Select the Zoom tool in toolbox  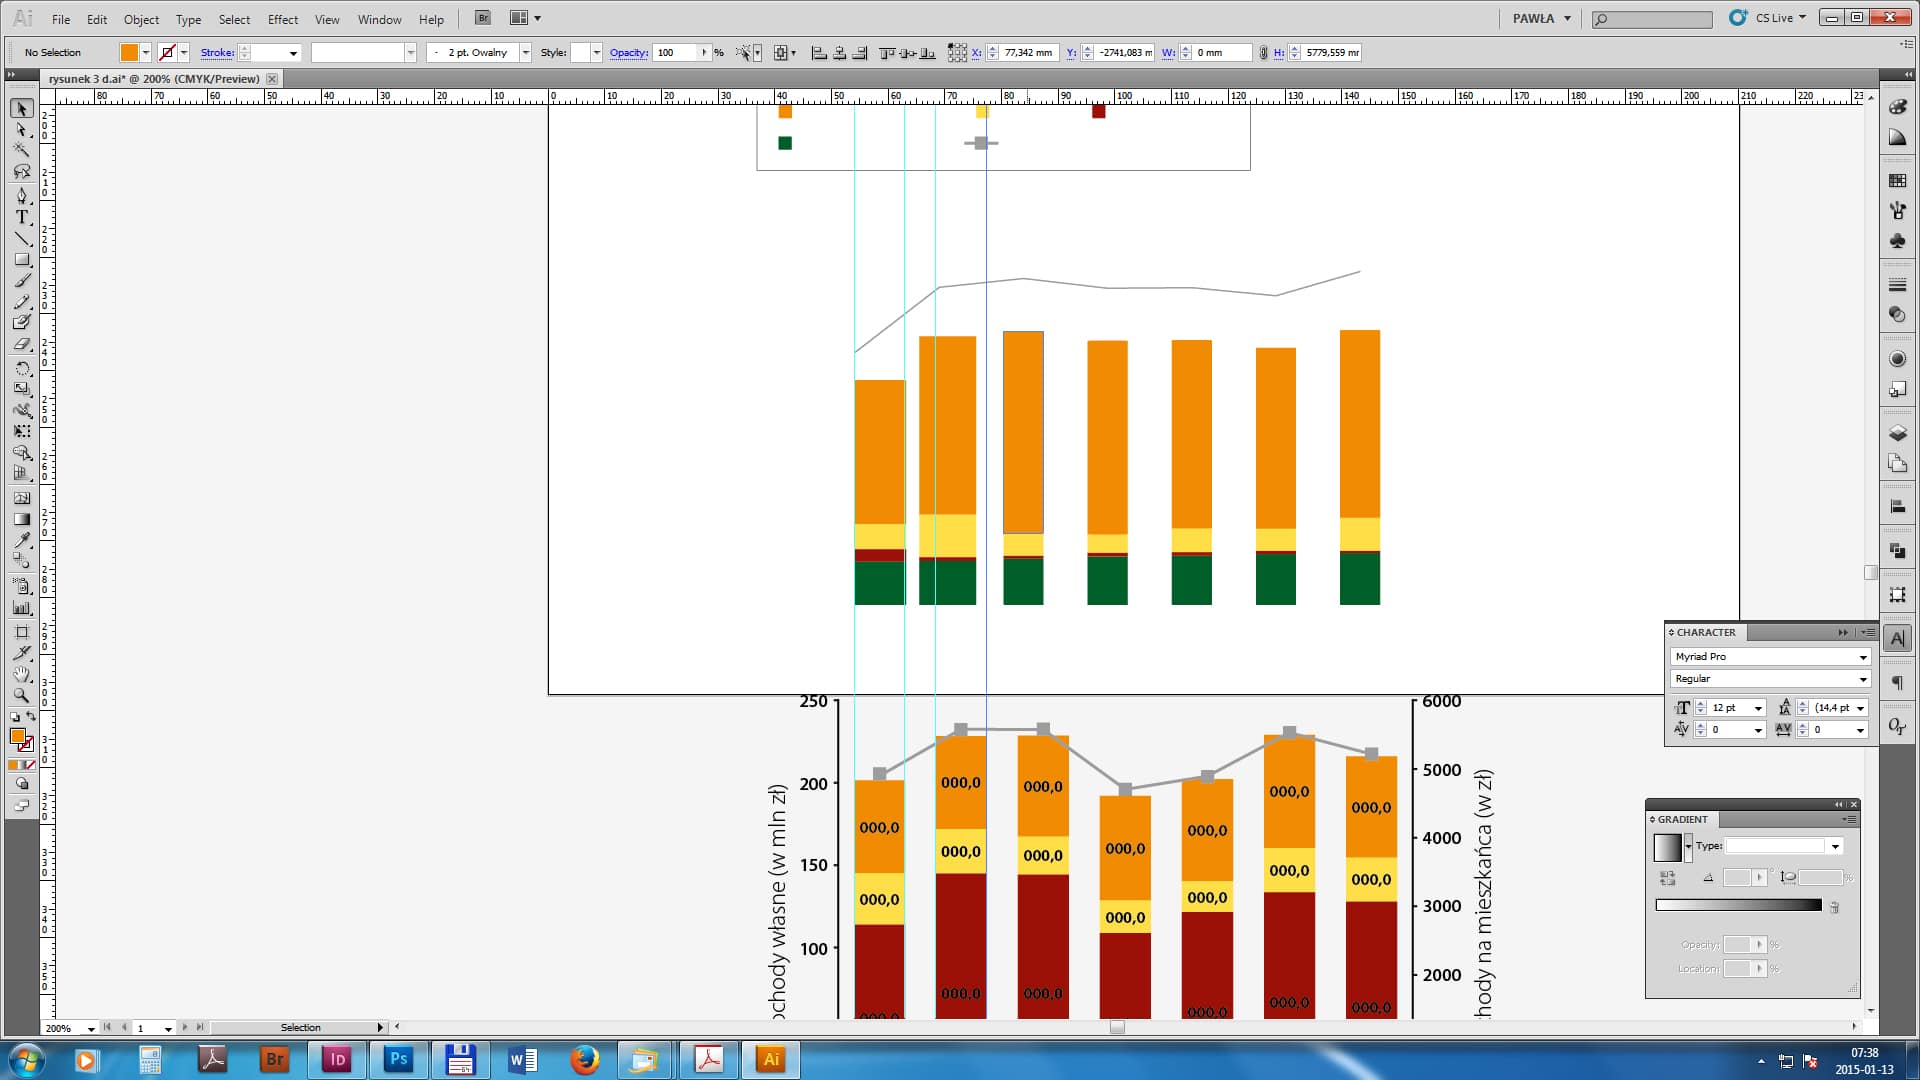(x=22, y=696)
